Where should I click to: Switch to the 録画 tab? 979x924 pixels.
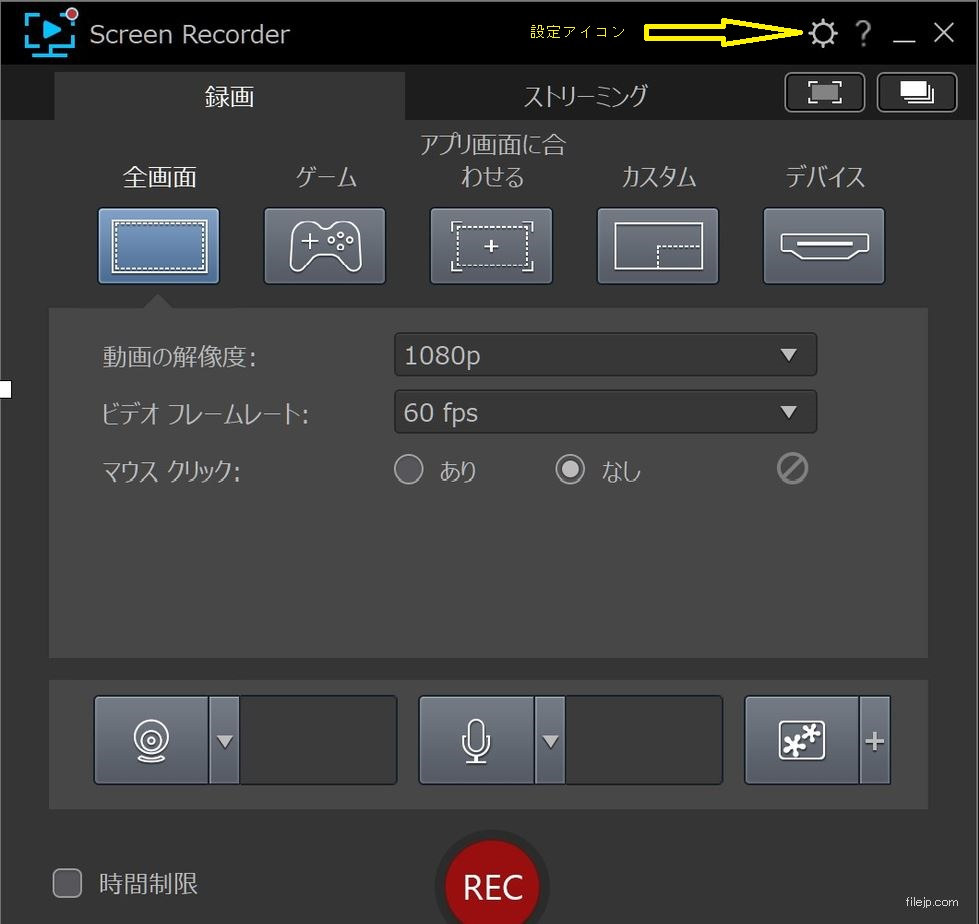pyautogui.click(x=229, y=96)
